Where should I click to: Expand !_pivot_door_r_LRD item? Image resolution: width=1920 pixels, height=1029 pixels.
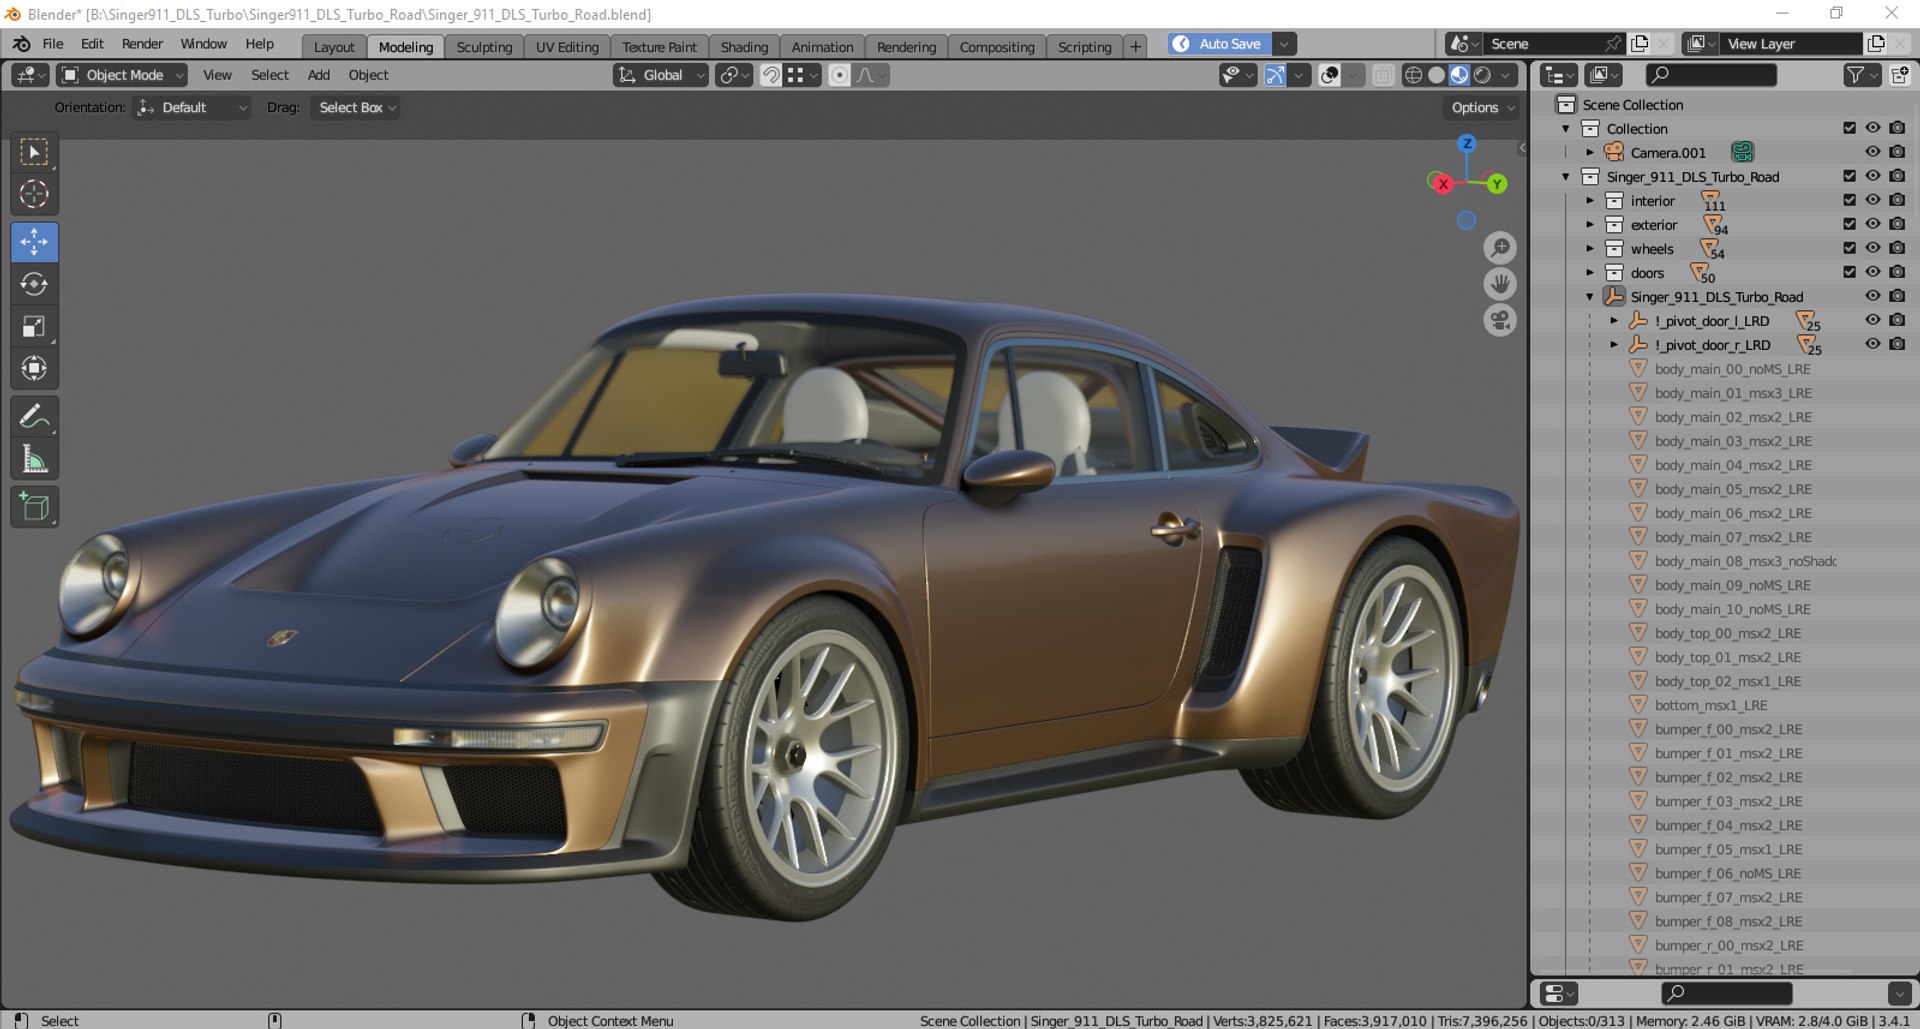1614,344
